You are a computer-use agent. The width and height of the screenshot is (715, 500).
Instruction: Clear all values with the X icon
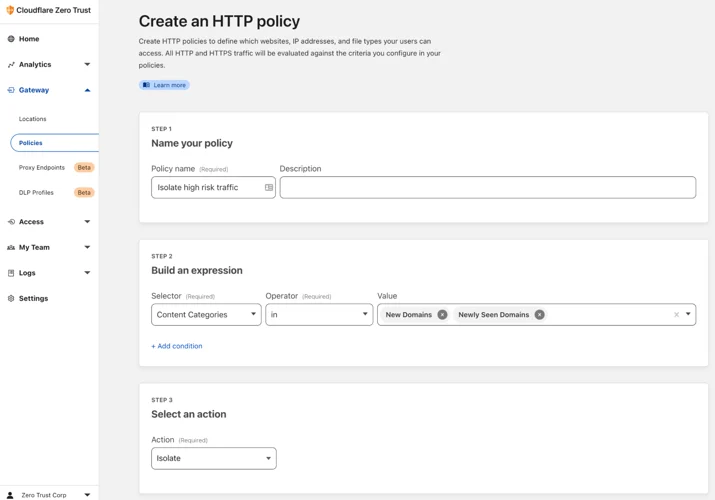677,314
